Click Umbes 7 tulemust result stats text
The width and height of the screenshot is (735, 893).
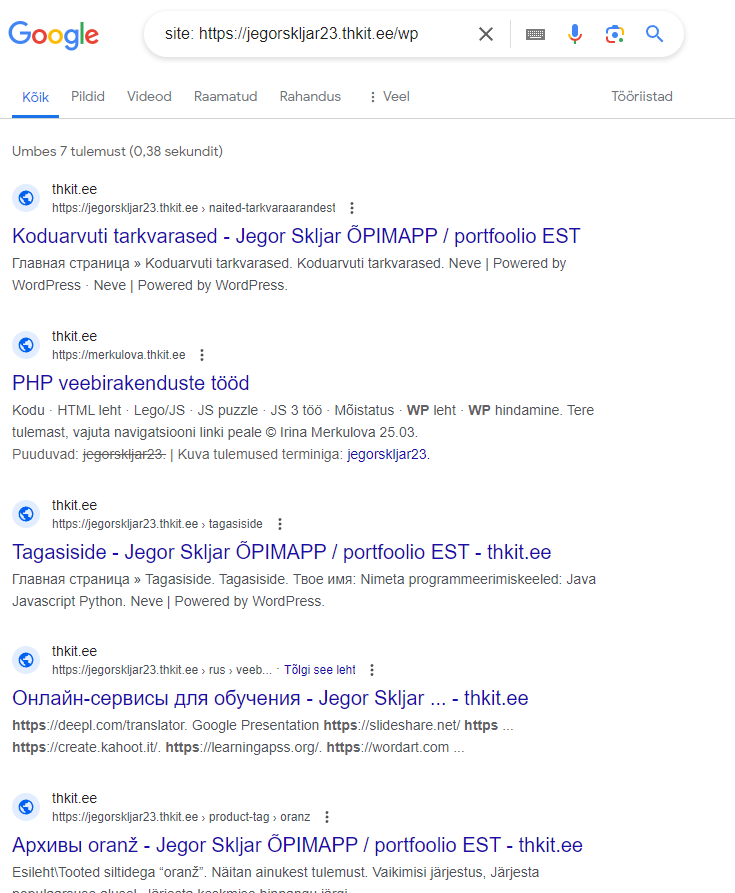pos(117,151)
